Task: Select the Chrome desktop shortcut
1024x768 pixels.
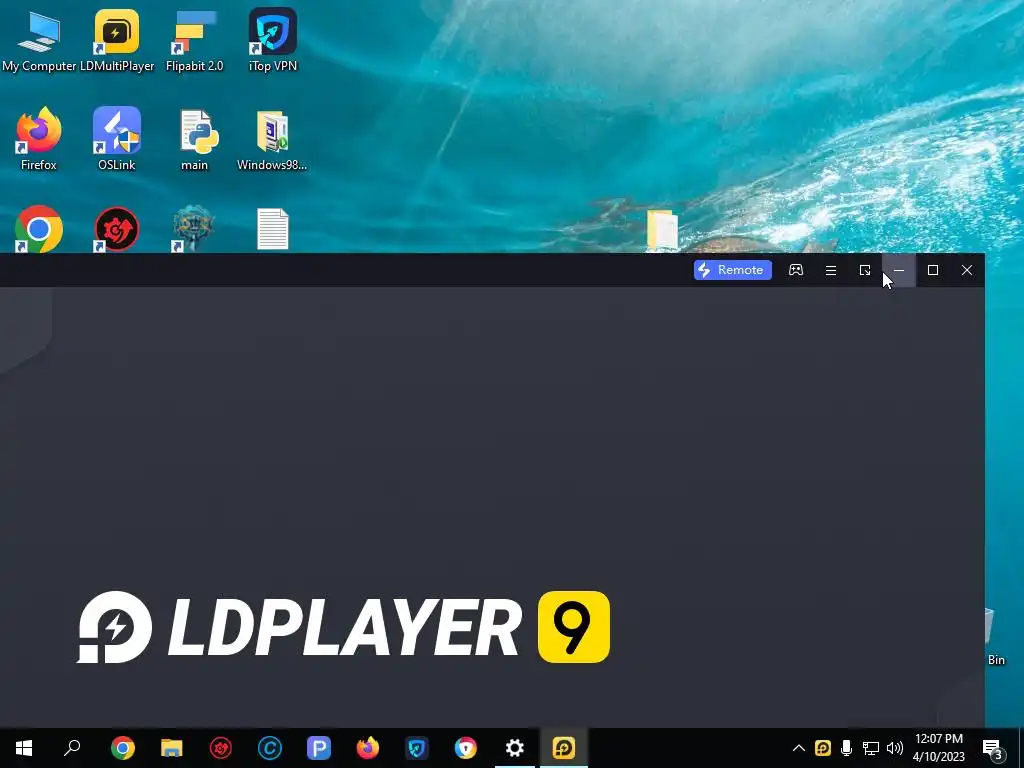Action: [39, 229]
